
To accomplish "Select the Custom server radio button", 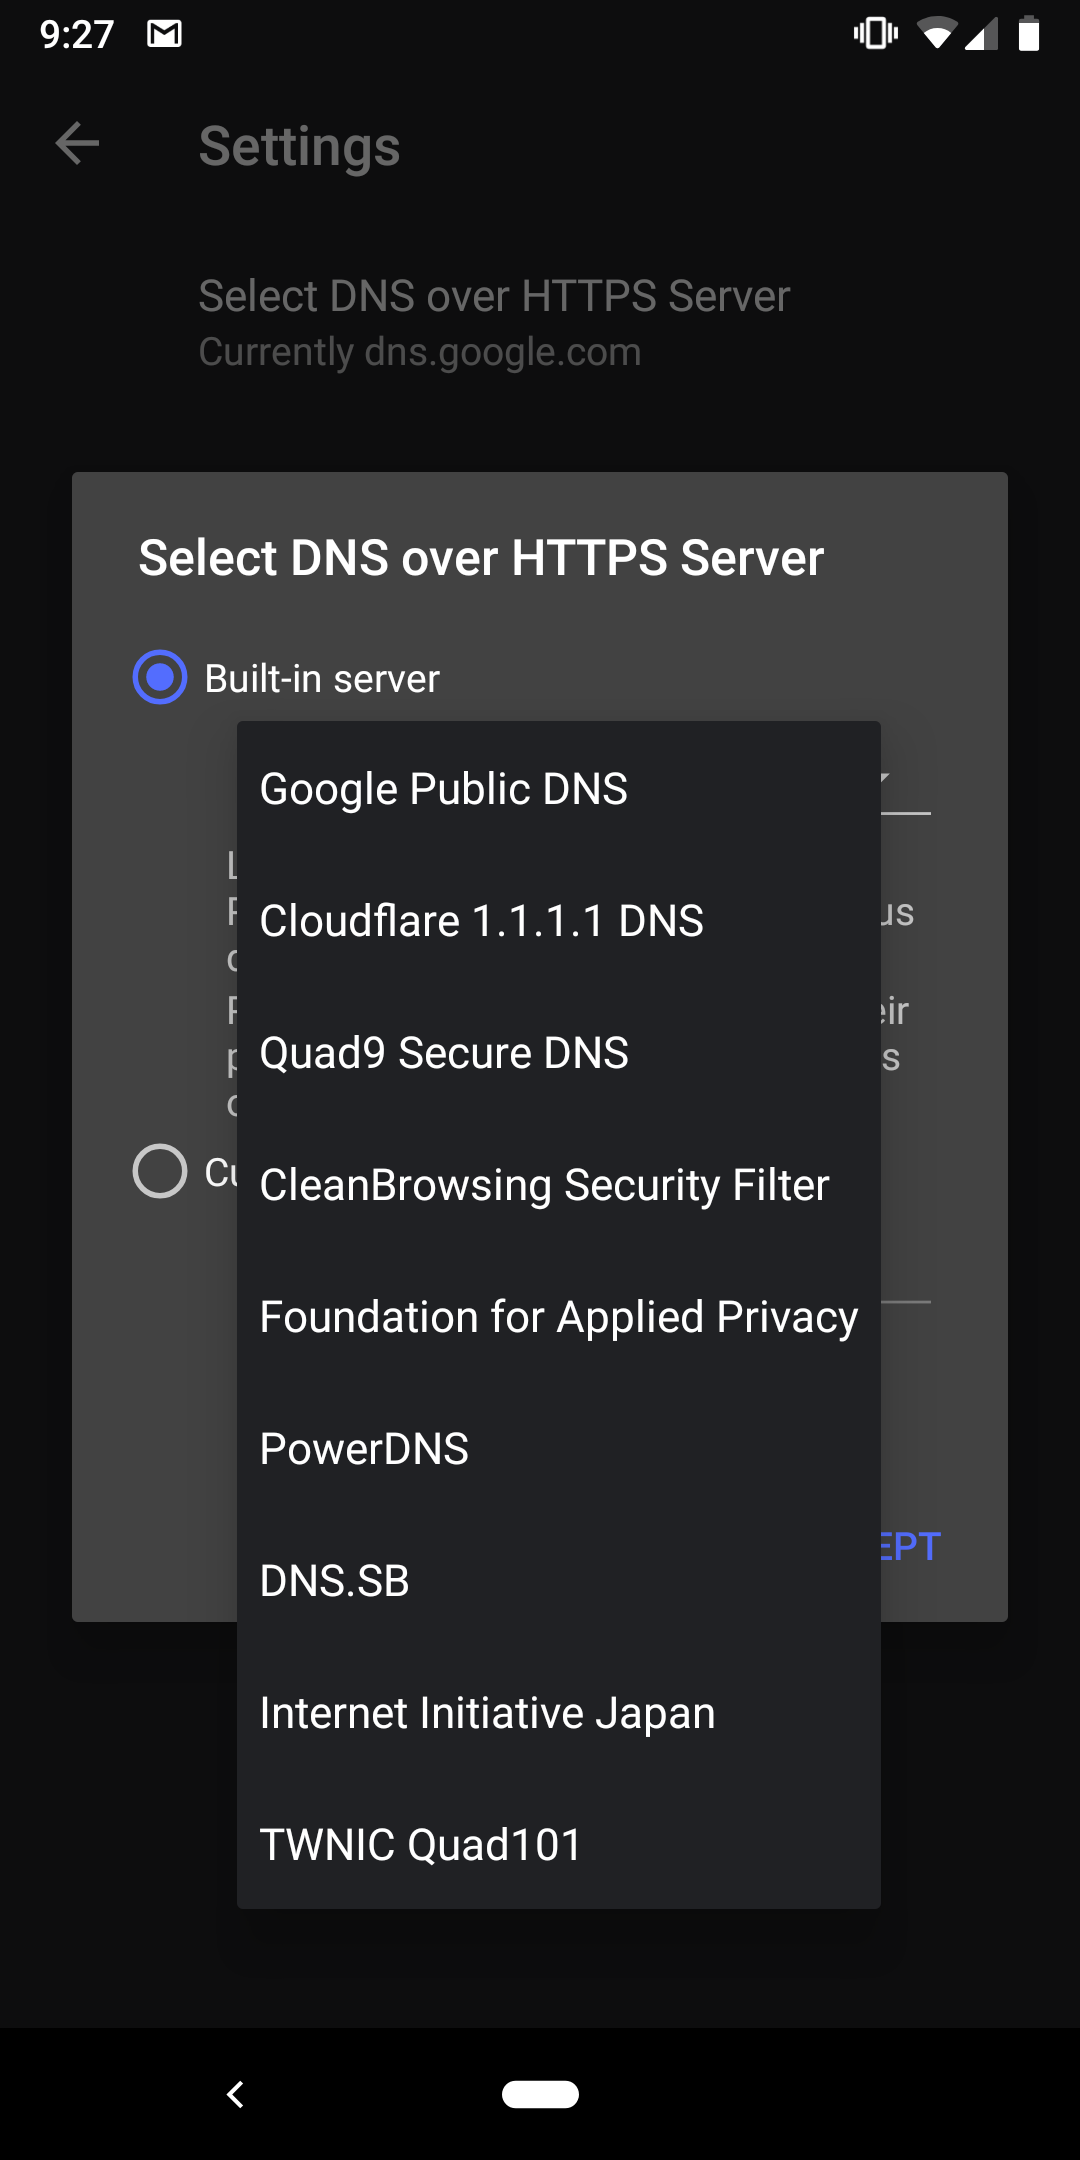I will point(160,1170).
